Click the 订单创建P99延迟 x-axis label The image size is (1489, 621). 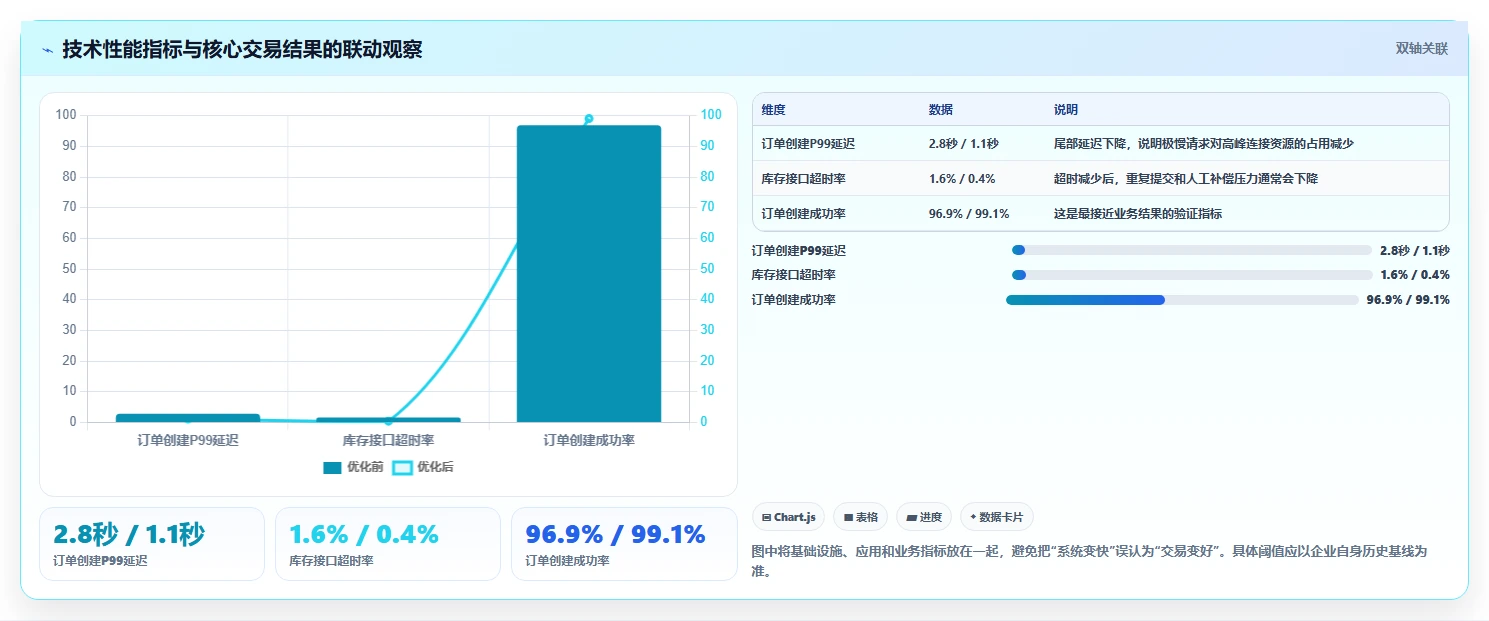tap(188, 440)
